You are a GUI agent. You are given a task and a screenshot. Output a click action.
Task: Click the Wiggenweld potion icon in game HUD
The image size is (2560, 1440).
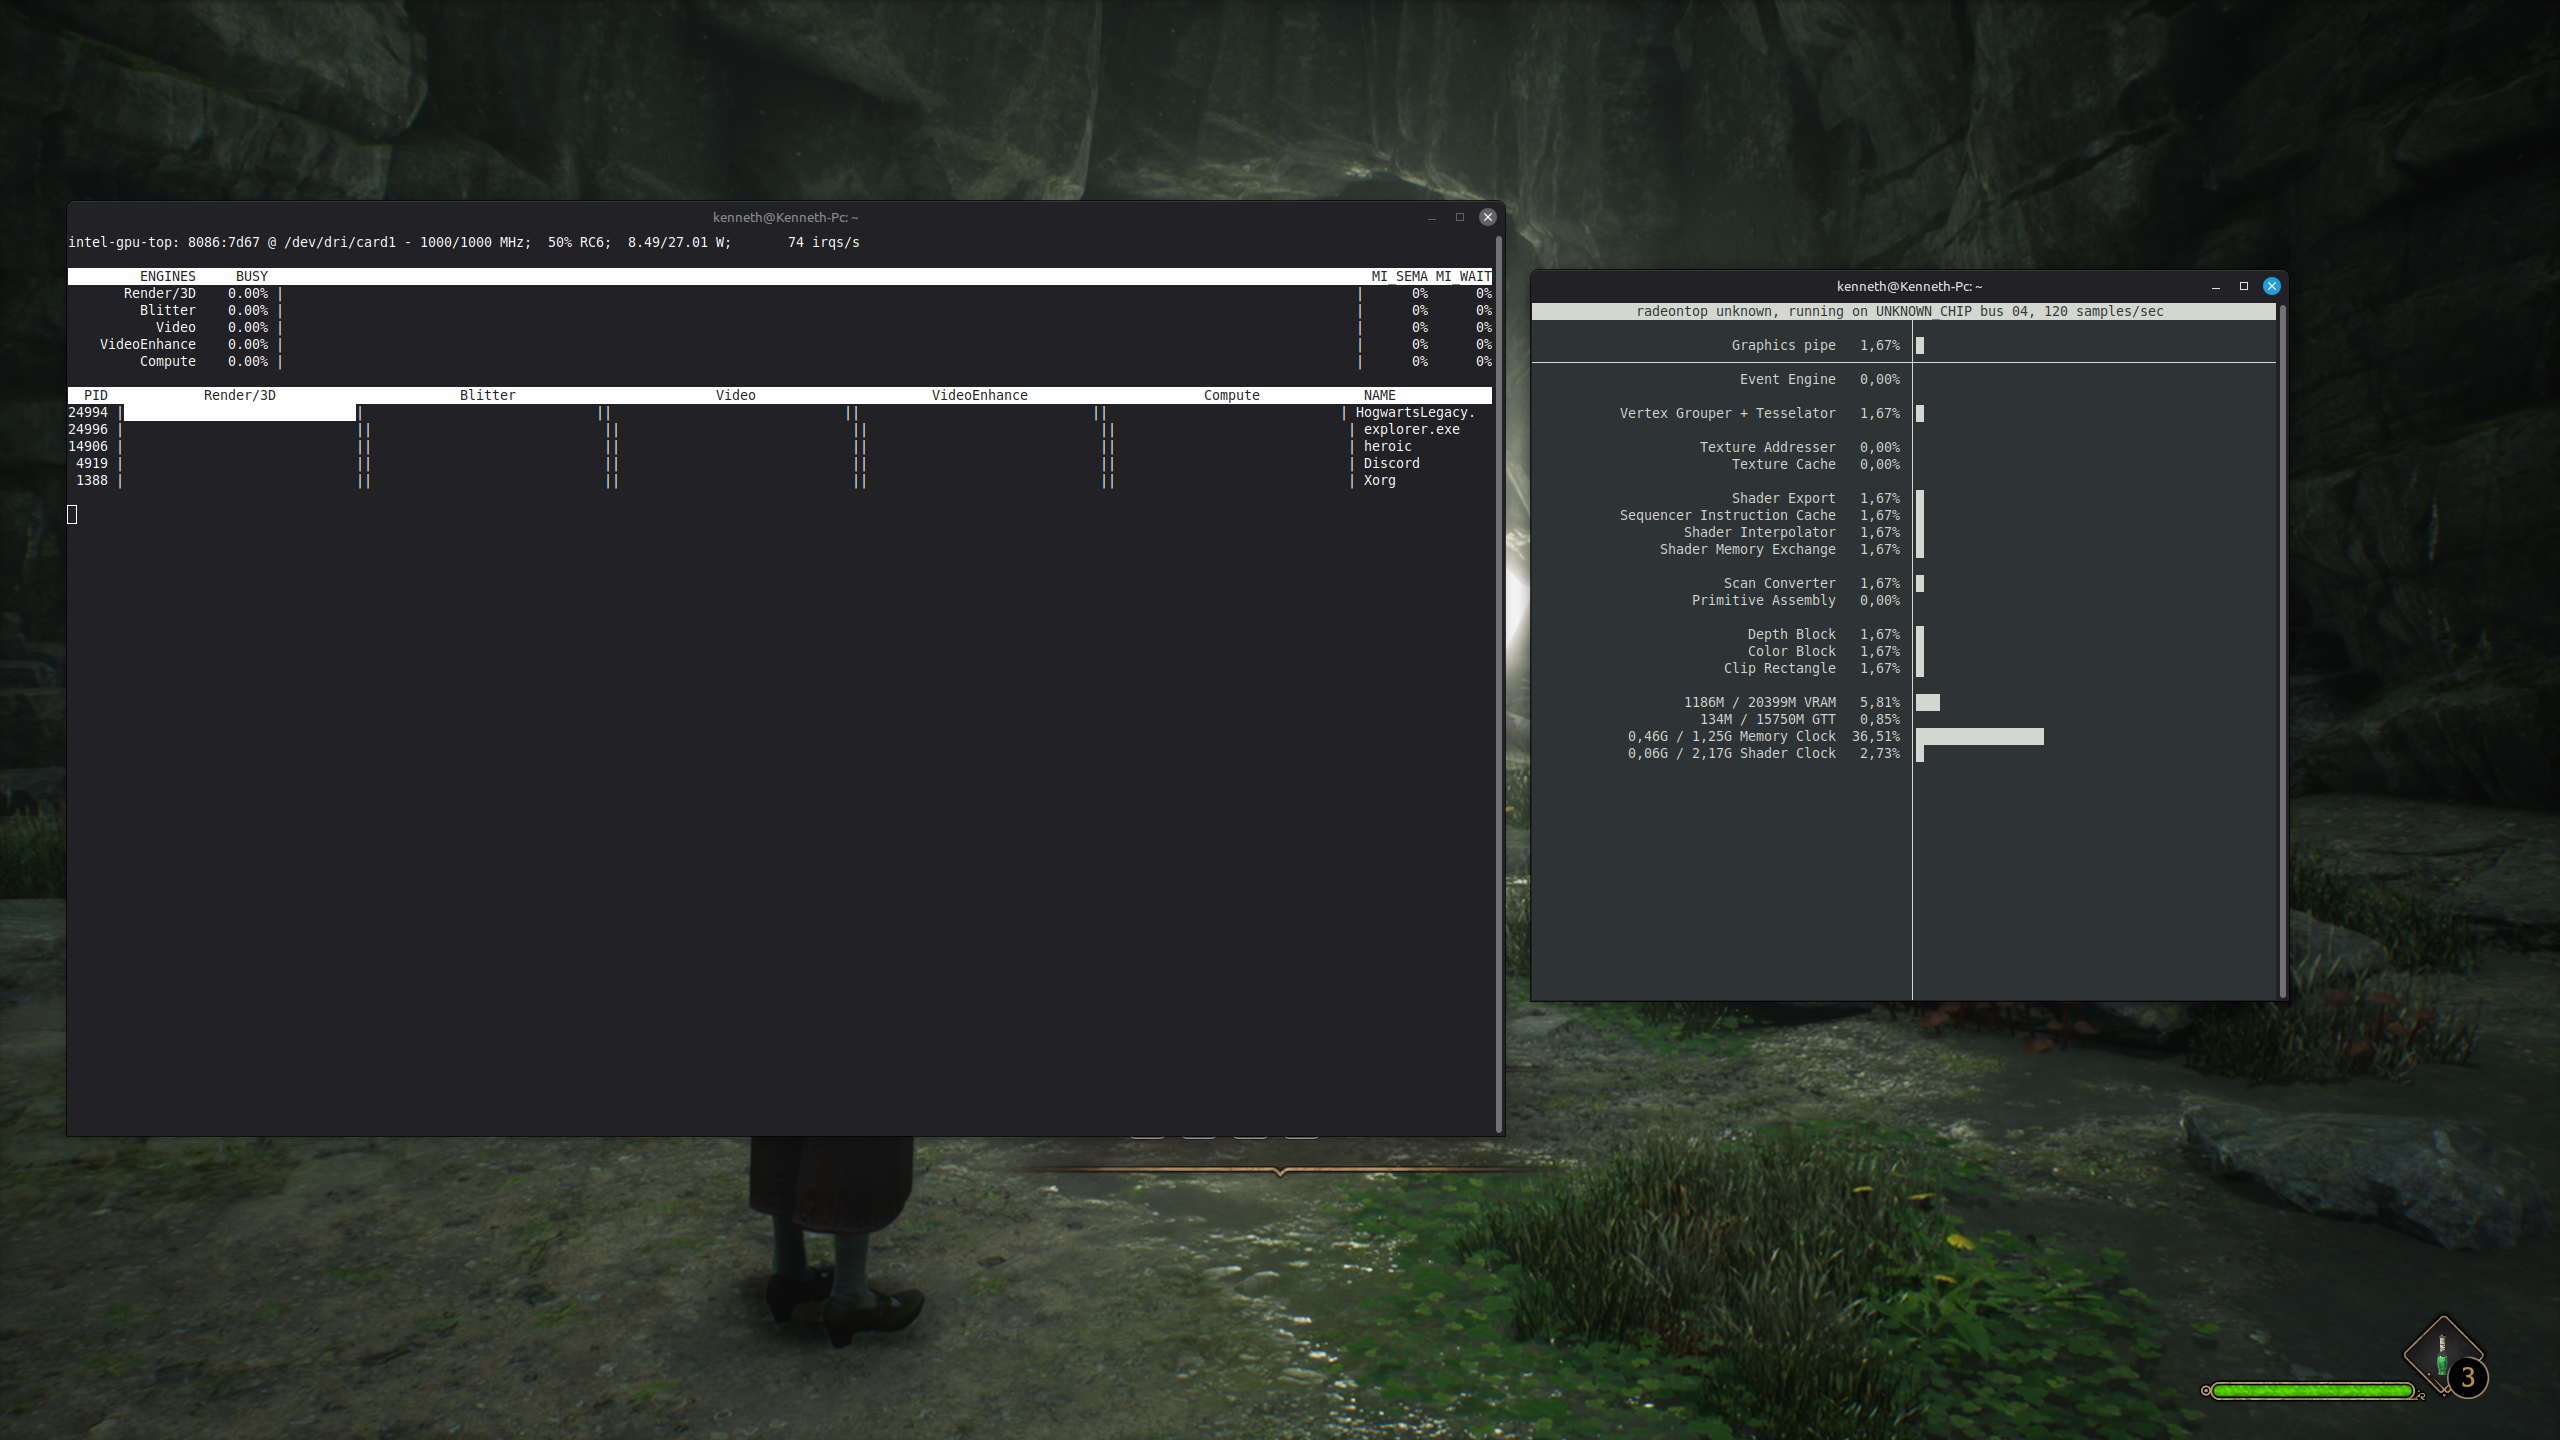coord(2442,1356)
